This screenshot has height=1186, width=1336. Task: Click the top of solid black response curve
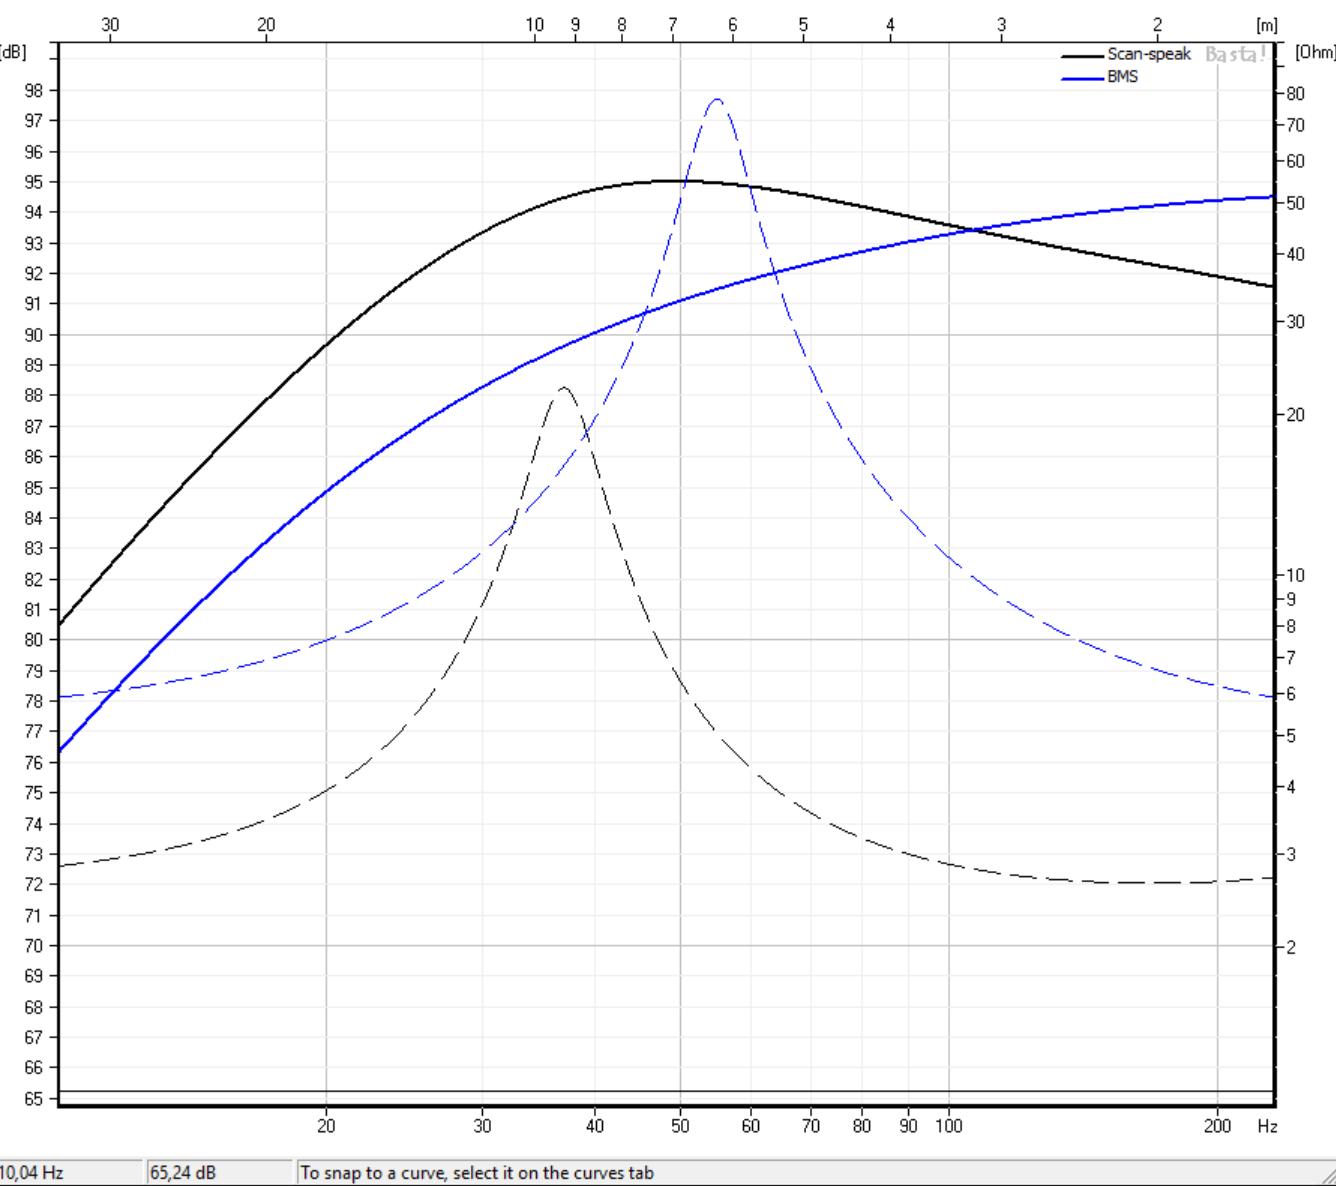668,181
